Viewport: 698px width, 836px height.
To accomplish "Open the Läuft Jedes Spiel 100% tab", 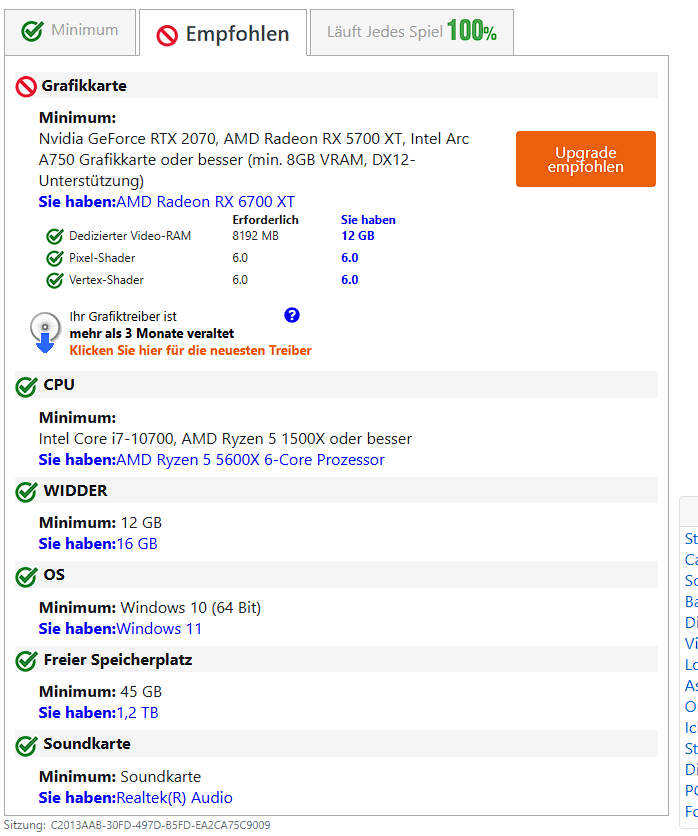I will (x=412, y=31).
